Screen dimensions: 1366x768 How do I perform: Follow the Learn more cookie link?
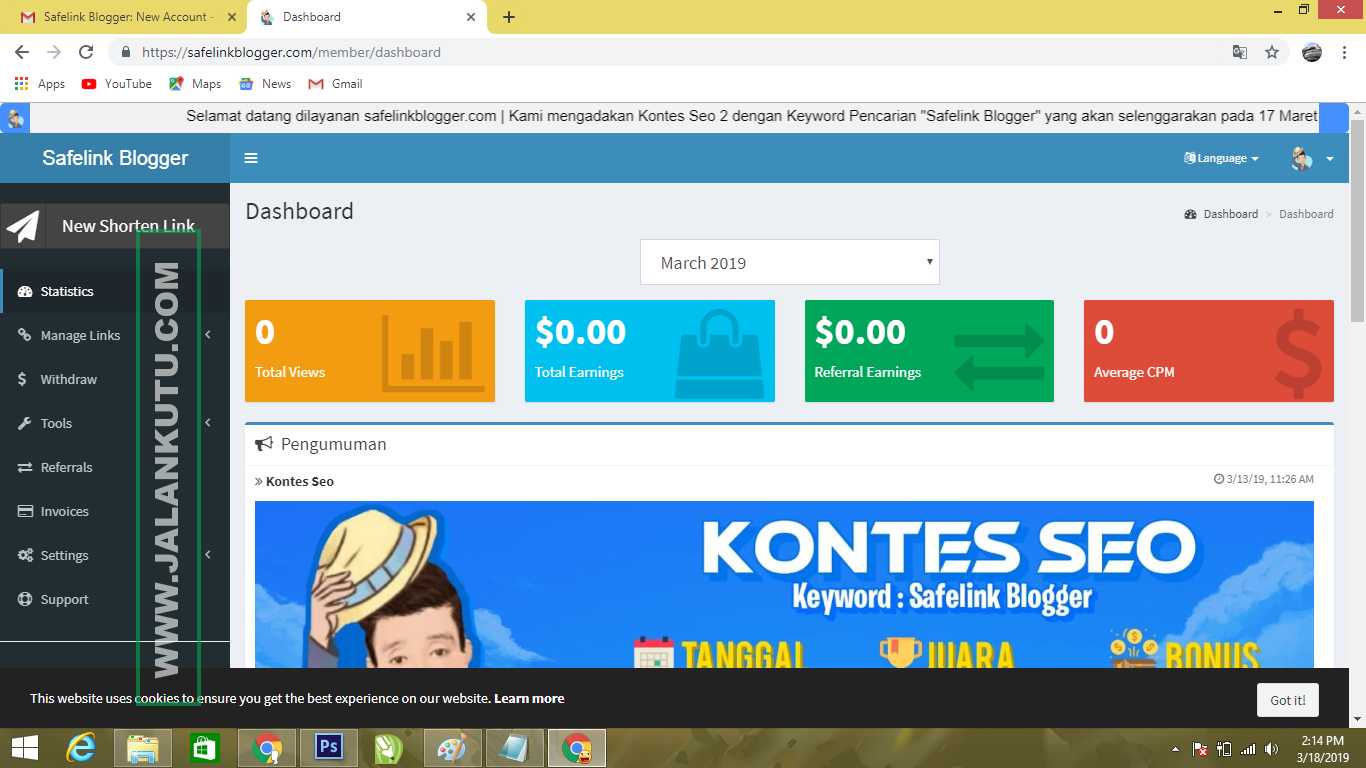click(529, 698)
